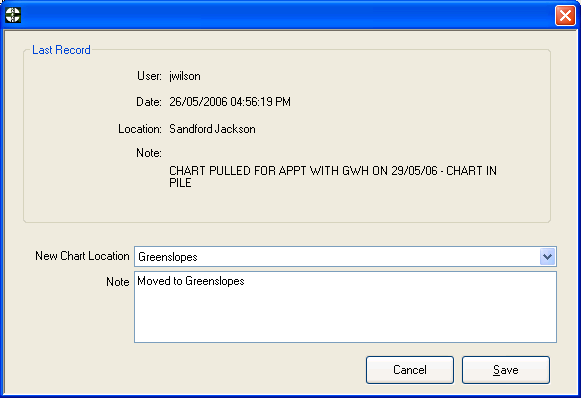Click the application icon in the title bar
The image size is (581, 398).
tap(13, 15)
